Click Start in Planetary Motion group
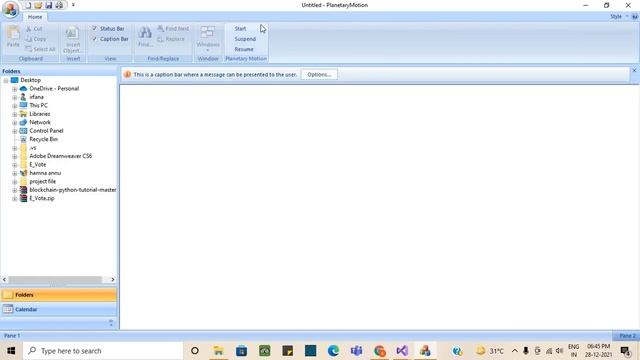 (x=240, y=29)
